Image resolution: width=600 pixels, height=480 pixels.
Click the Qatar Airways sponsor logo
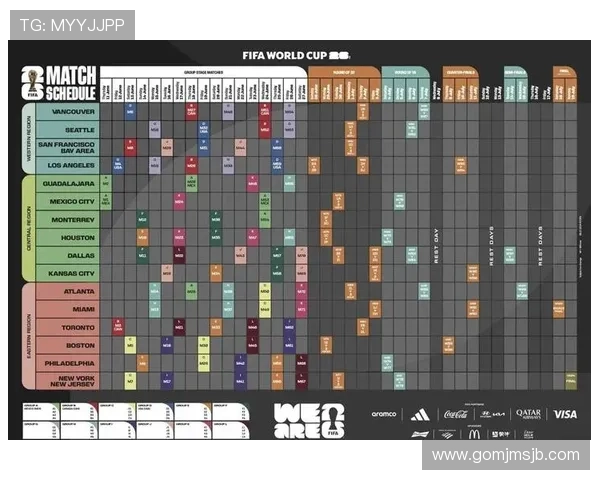coord(528,413)
